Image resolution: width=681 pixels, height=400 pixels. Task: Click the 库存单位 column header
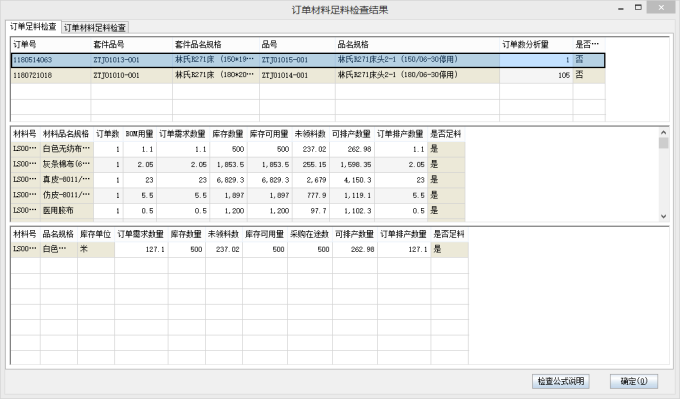(96, 235)
